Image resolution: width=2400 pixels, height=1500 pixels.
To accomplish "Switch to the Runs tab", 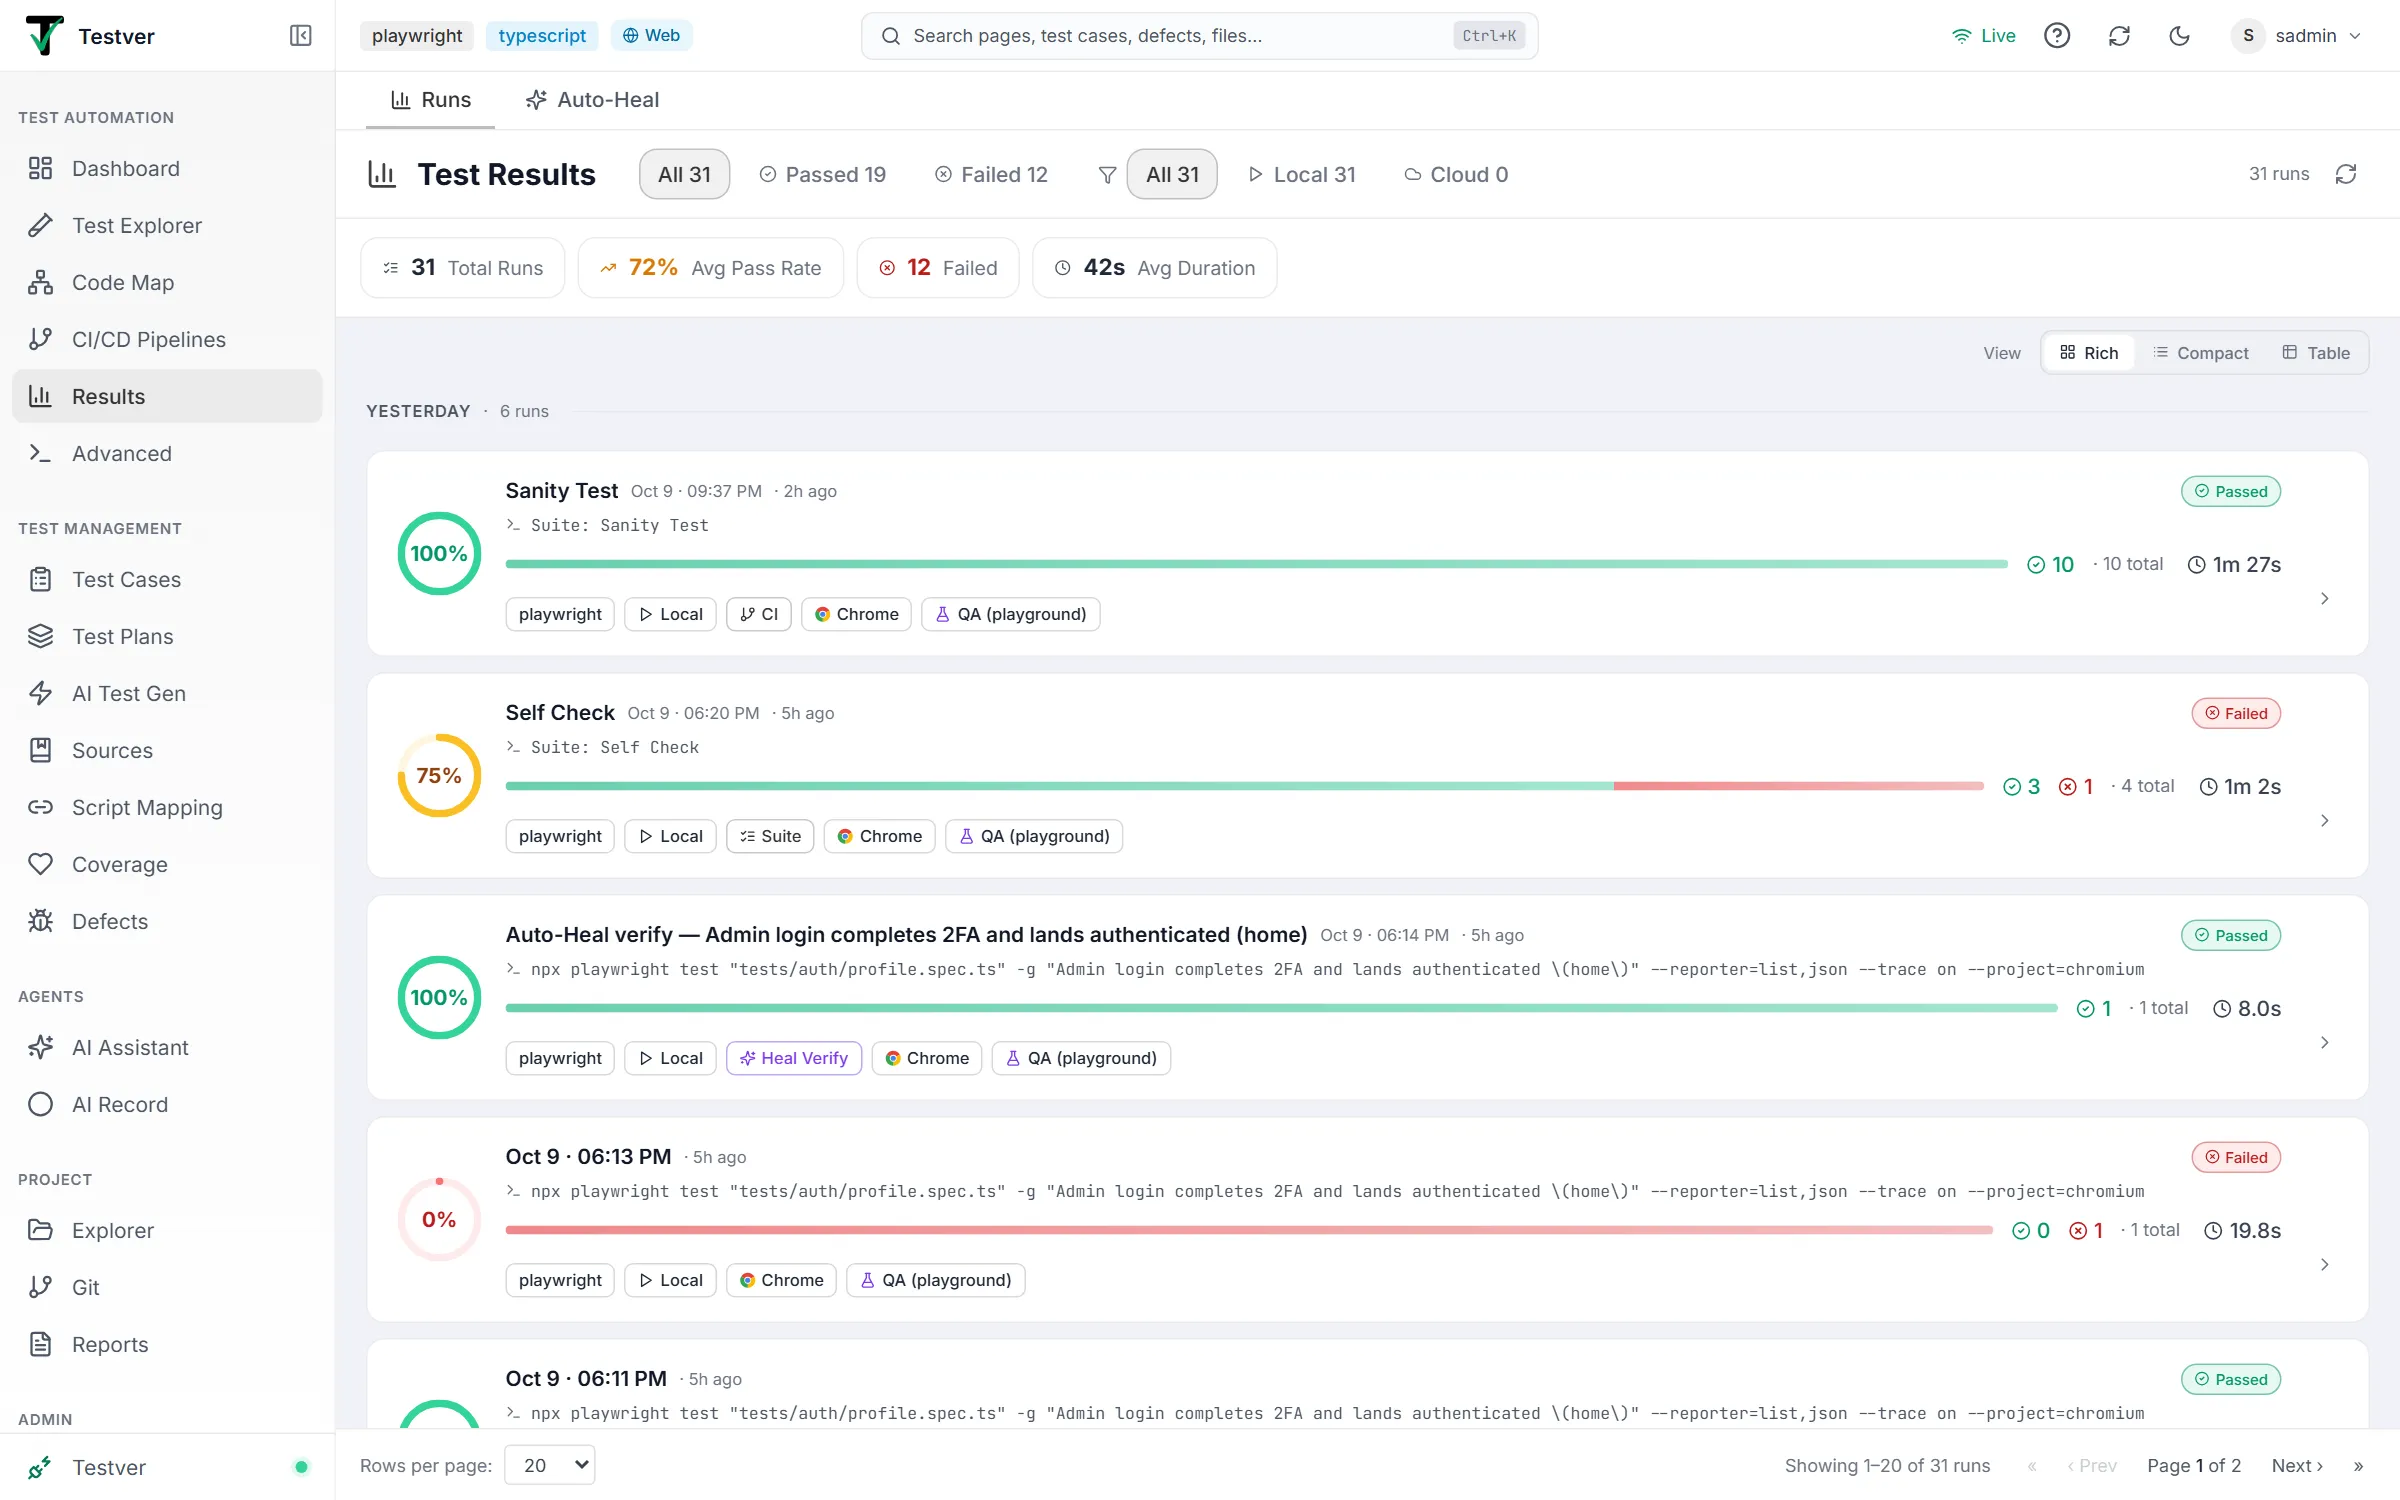I will tap(431, 100).
